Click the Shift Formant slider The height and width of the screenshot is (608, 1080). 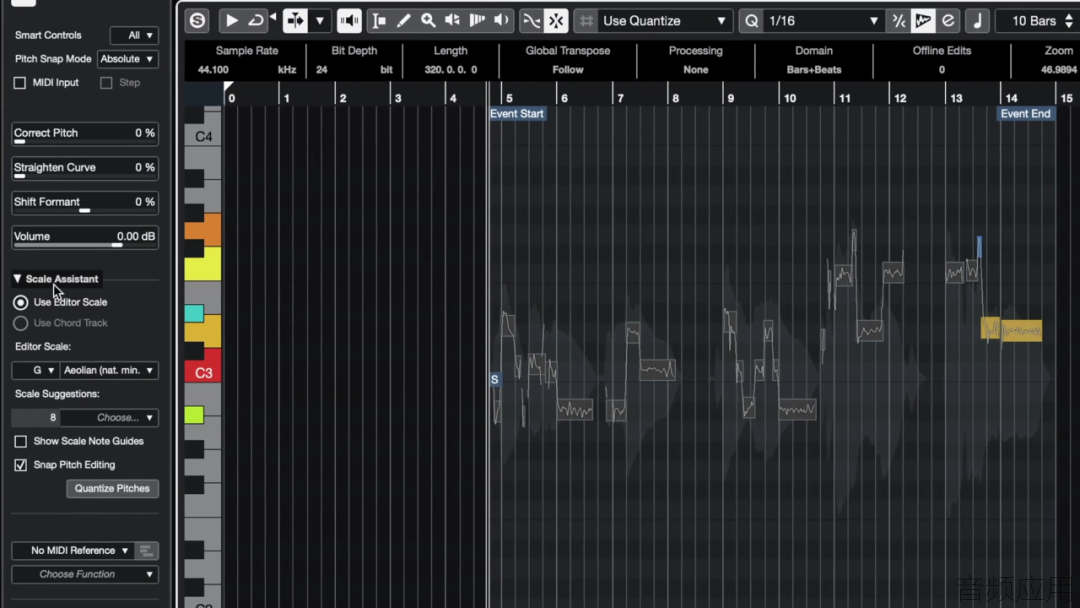(x=85, y=202)
